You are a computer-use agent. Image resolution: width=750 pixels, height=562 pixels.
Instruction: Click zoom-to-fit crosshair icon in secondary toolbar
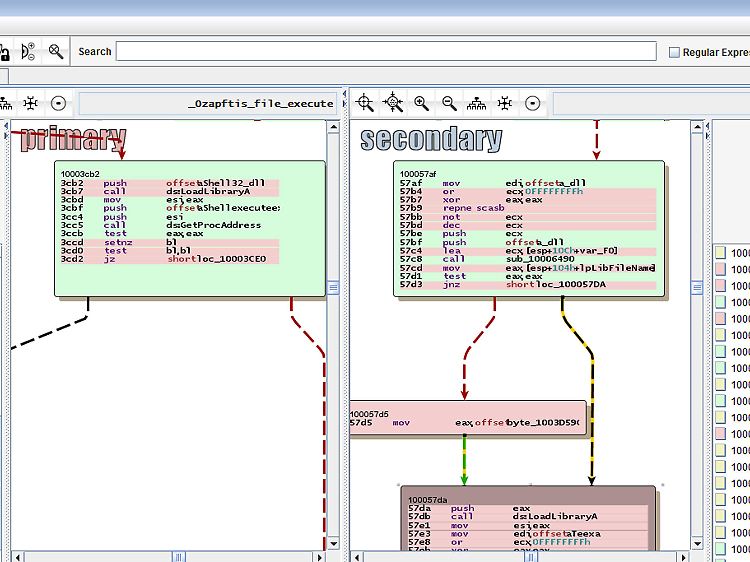(364, 103)
